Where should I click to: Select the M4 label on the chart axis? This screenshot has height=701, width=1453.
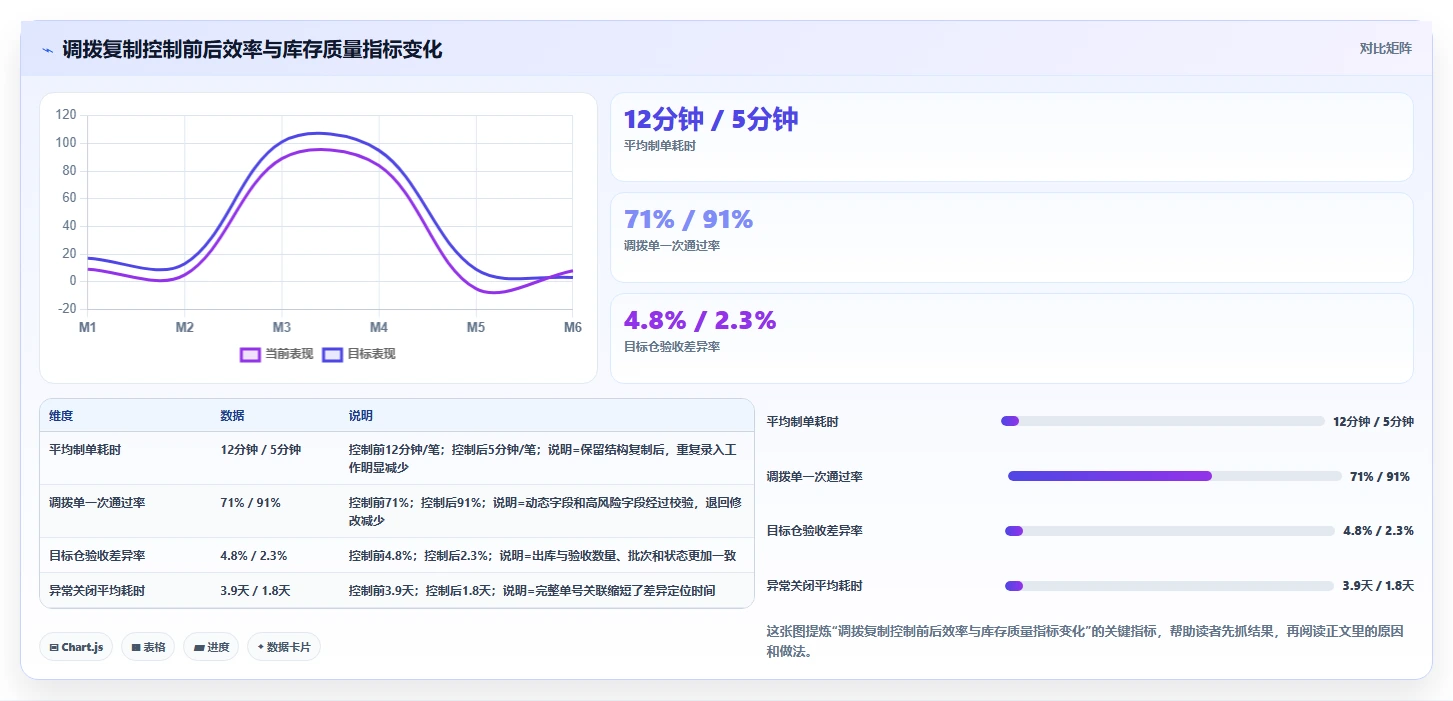click(x=379, y=327)
